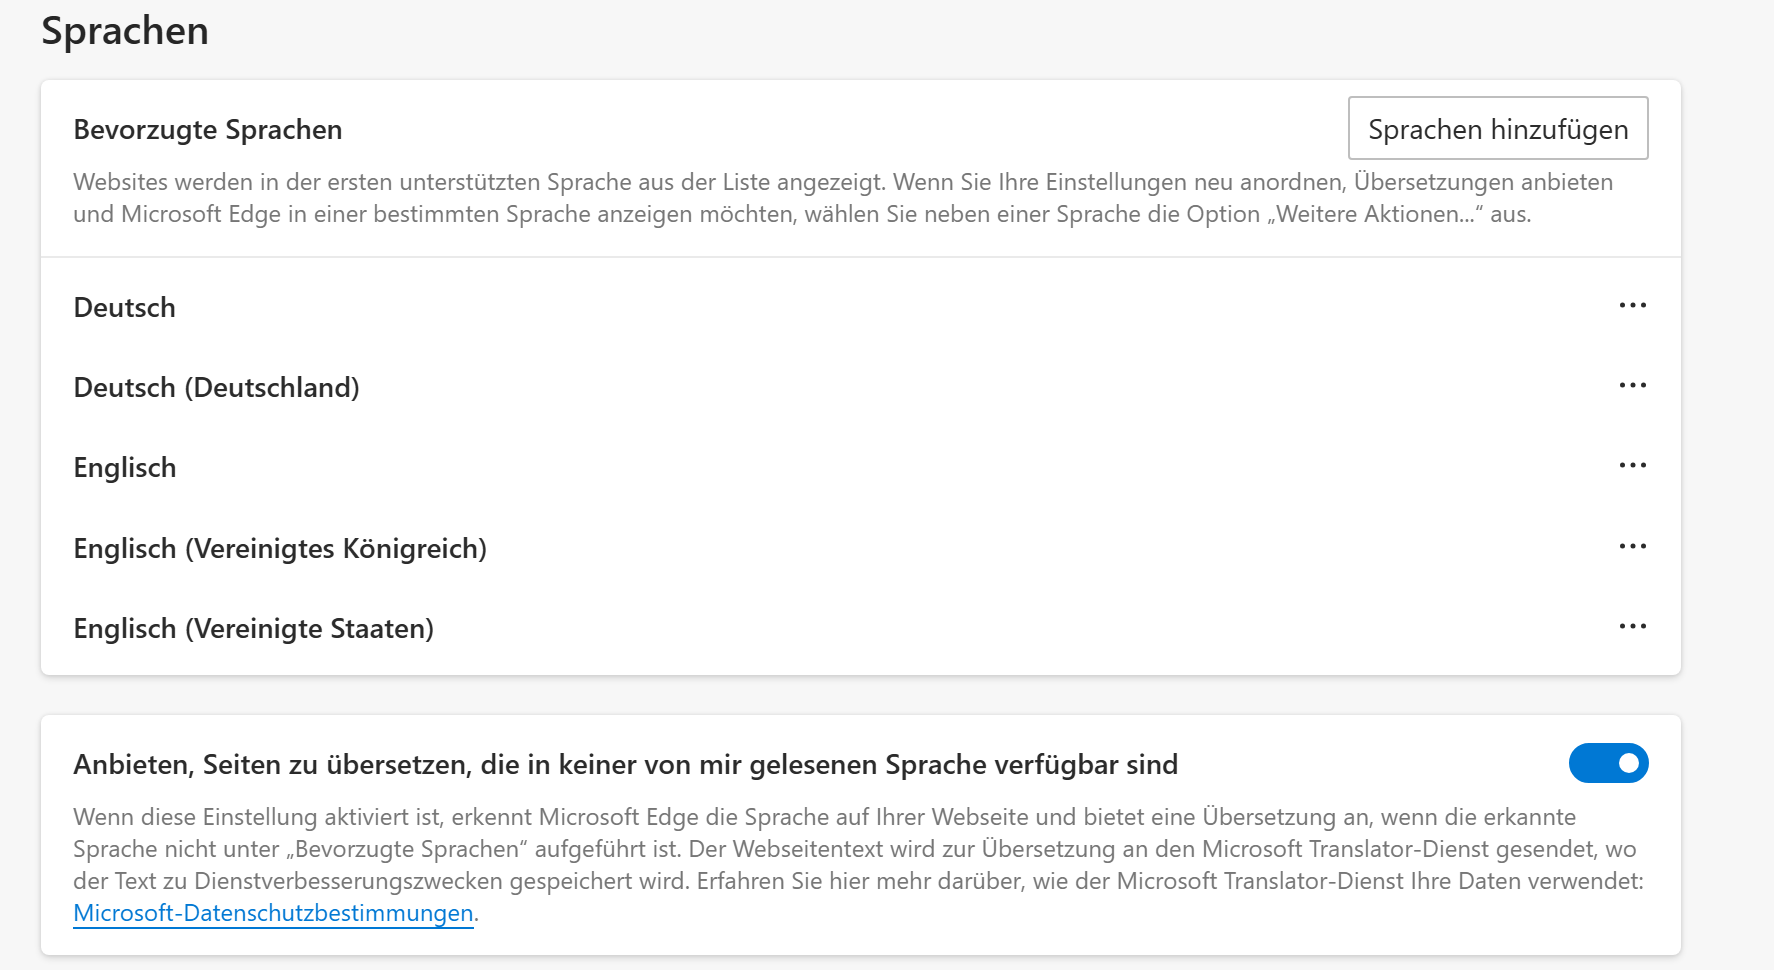This screenshot has width=1774, height=970.
Task: Click the text line starting "und Microsoft Edge"
Action: 801,215
